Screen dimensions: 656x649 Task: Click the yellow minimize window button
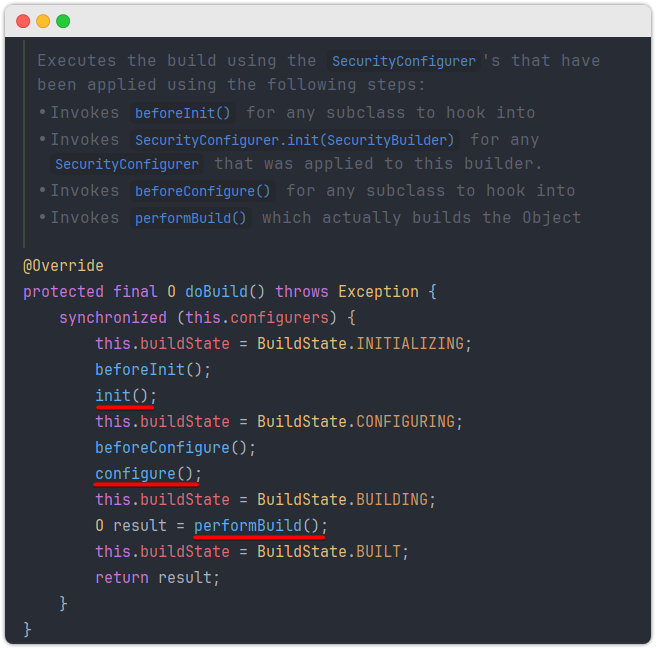[43, 21]
